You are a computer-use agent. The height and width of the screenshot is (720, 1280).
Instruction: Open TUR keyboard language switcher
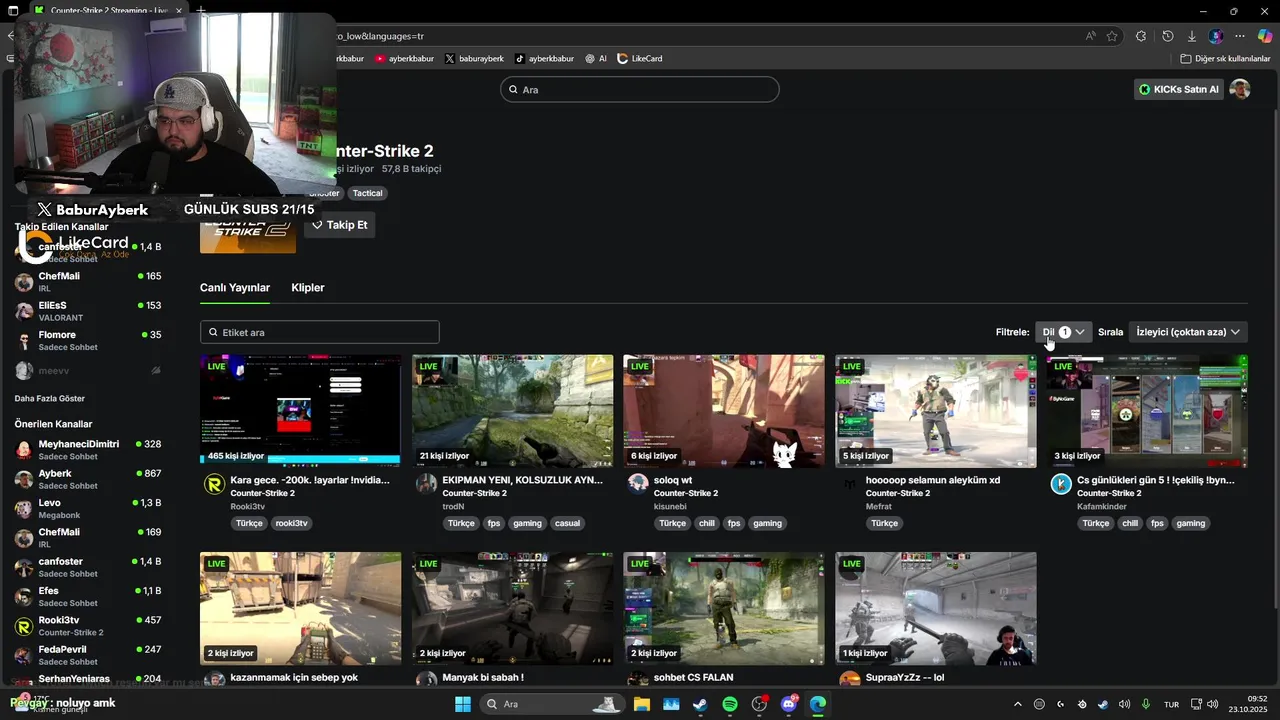click(x=1171, y=704)
